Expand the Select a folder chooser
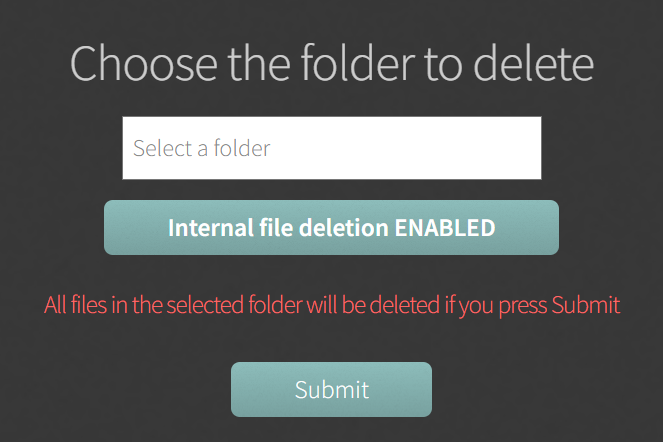The image size is (663, 442). tap(332, 148)
